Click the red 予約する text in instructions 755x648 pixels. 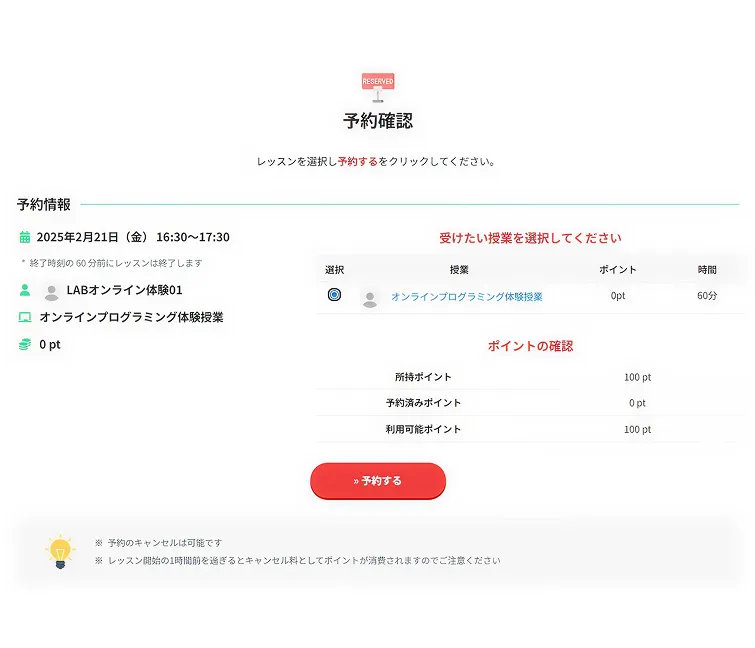[x=357, y=161]
